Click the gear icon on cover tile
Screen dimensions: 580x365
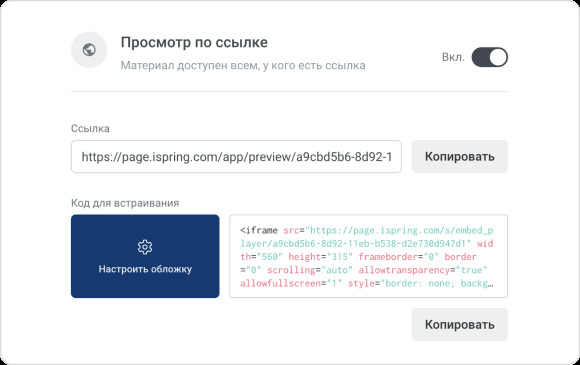pyautogui.click(x=145, y=247)
